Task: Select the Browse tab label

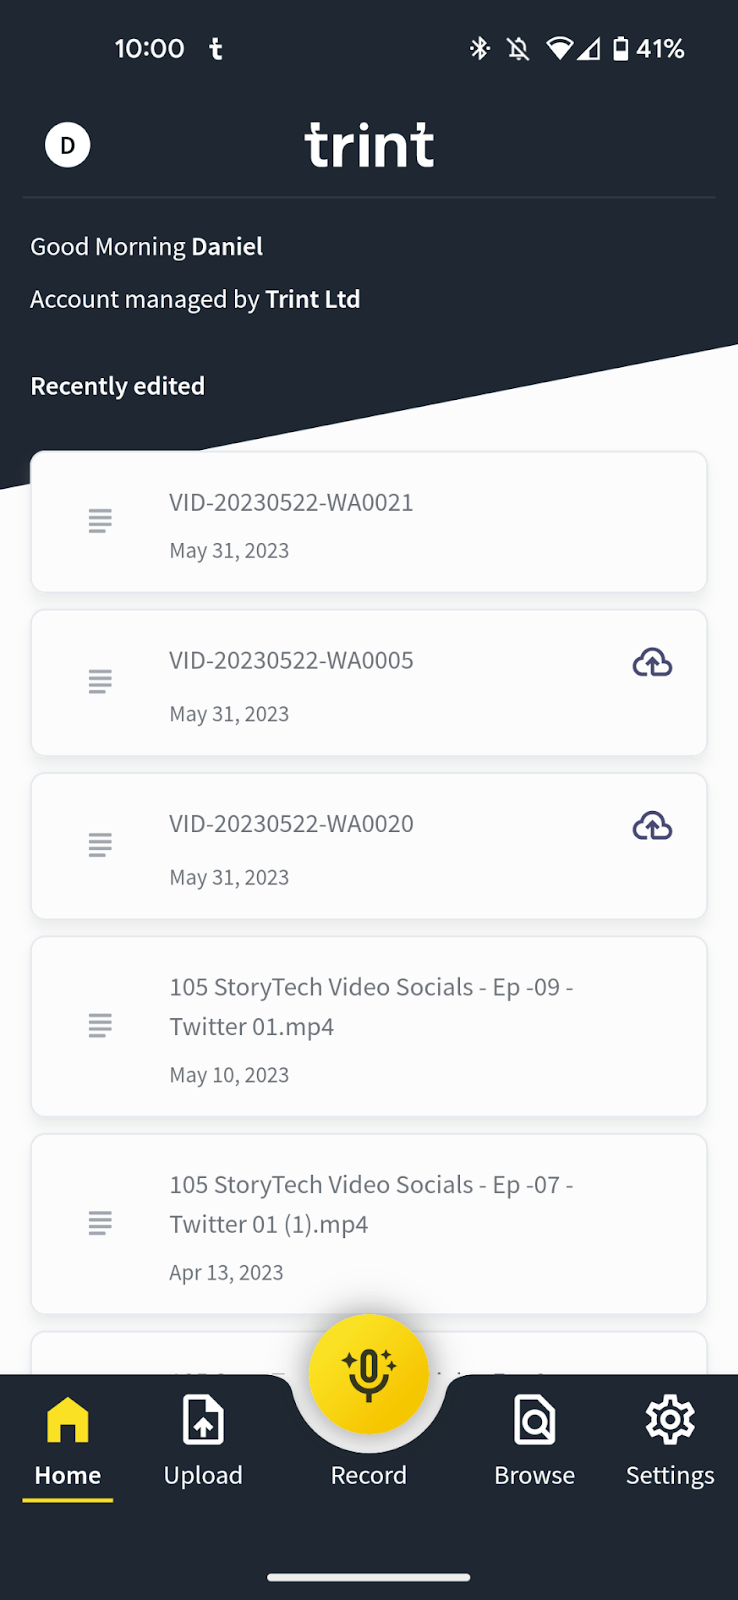Action: click(534, 1476)
